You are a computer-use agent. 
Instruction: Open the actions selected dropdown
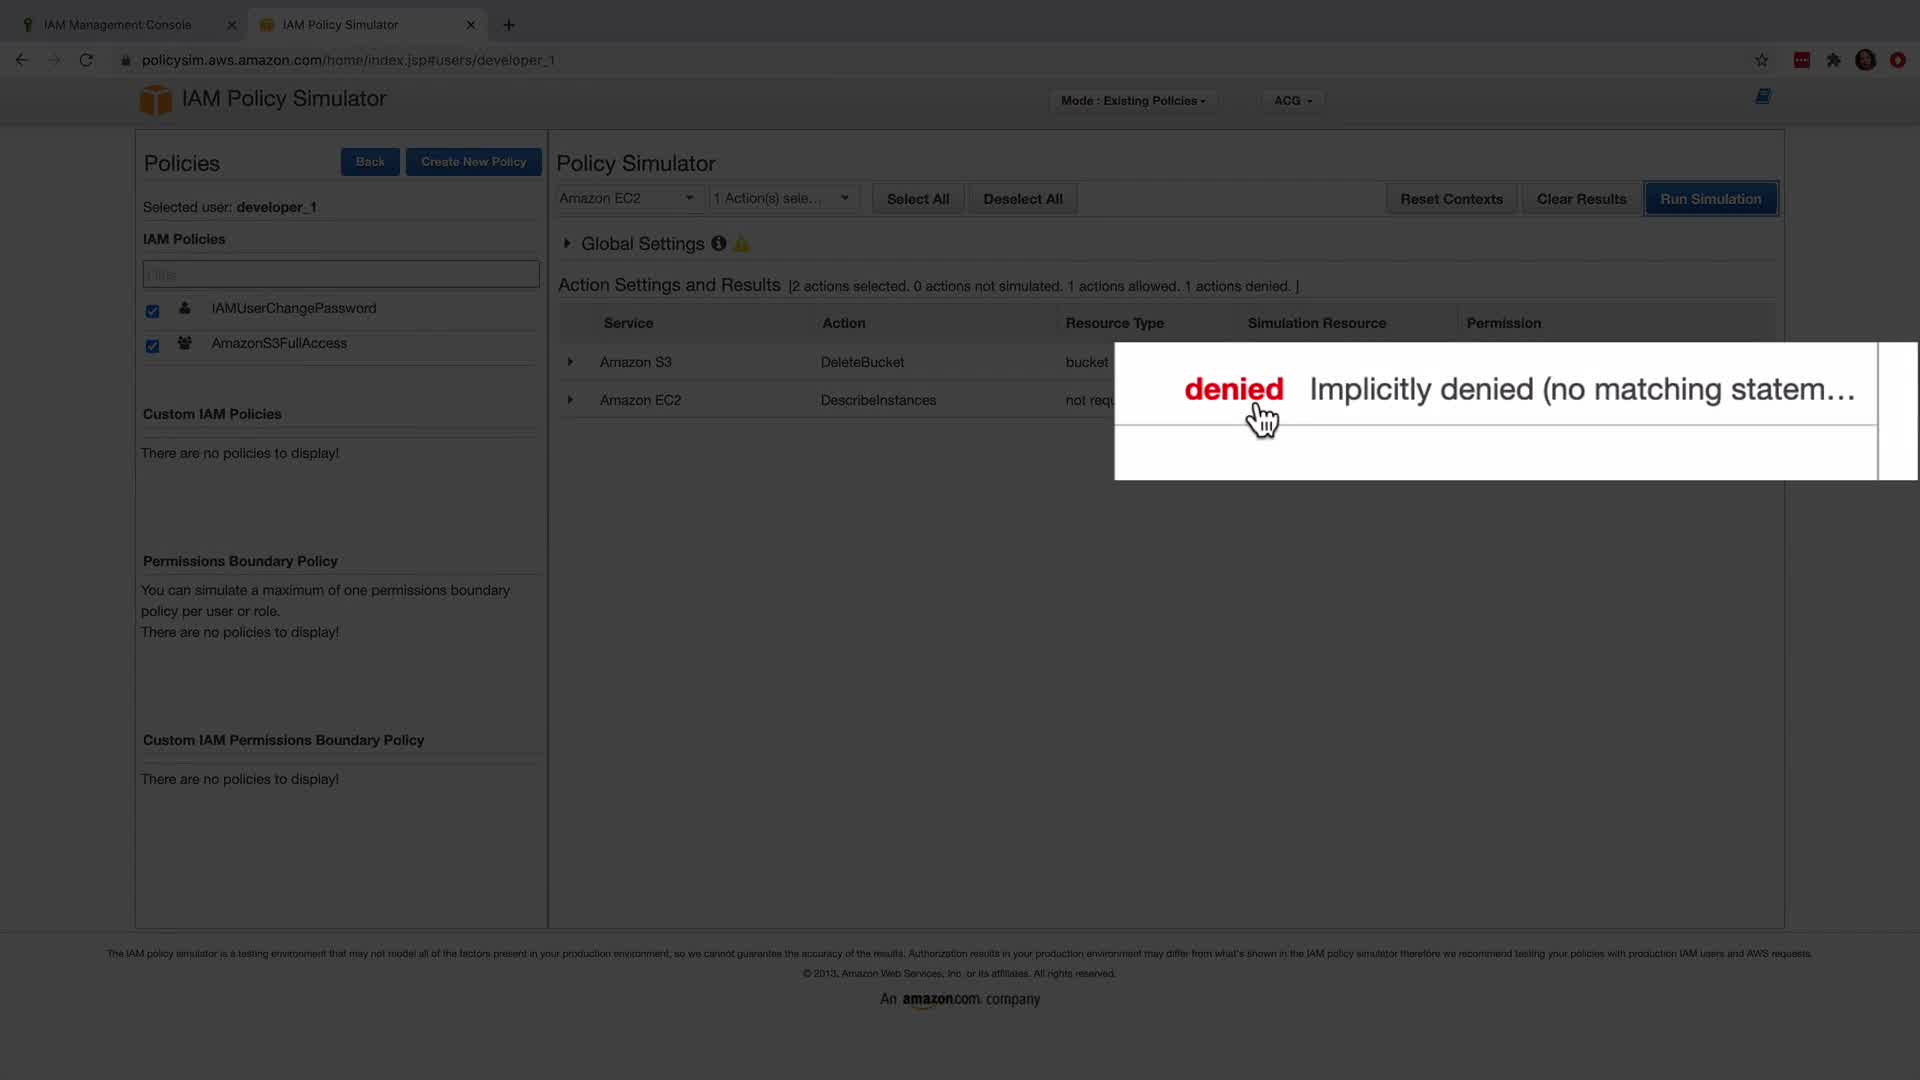coord(782,198)
